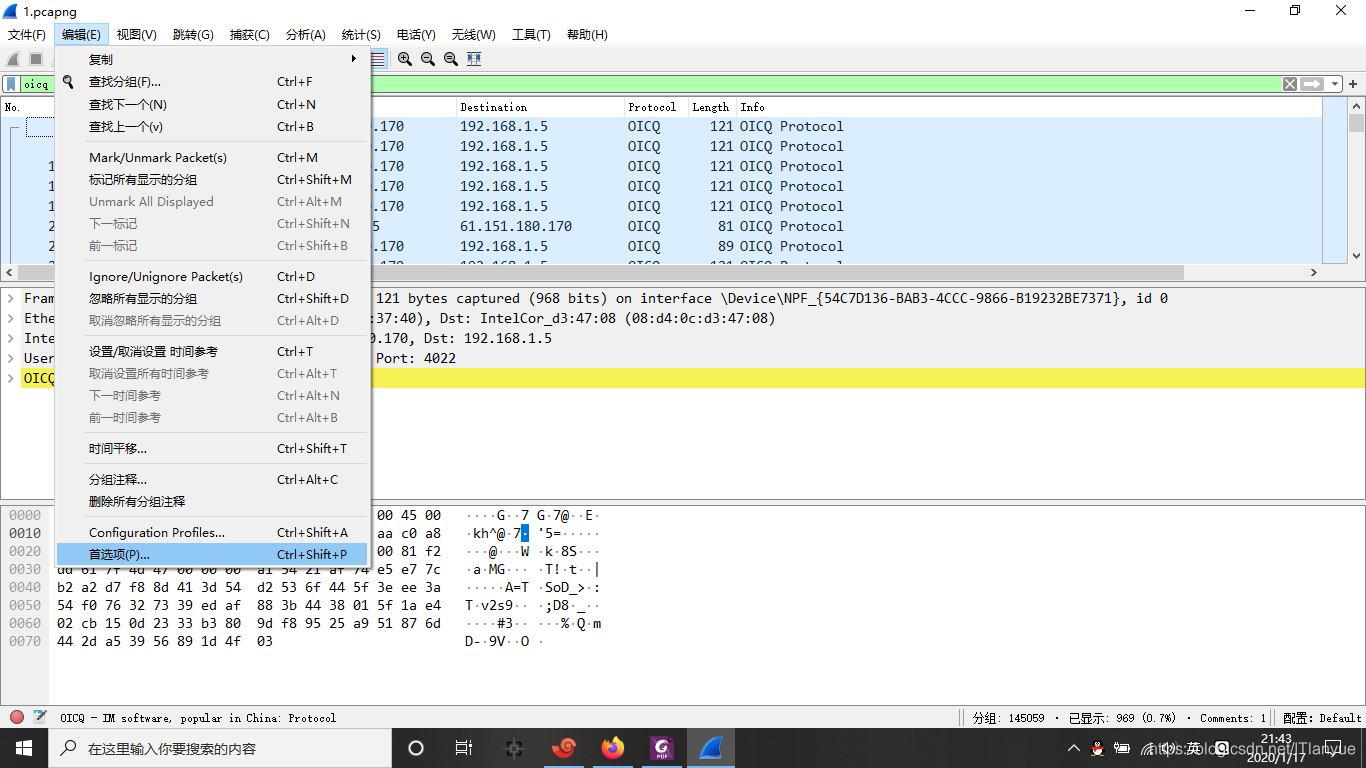The height and width of the screenshot is (768, 1366).
Task: Select 首选项(P)... menu entry
Action: pyautogui.click(x=213, y=554)
